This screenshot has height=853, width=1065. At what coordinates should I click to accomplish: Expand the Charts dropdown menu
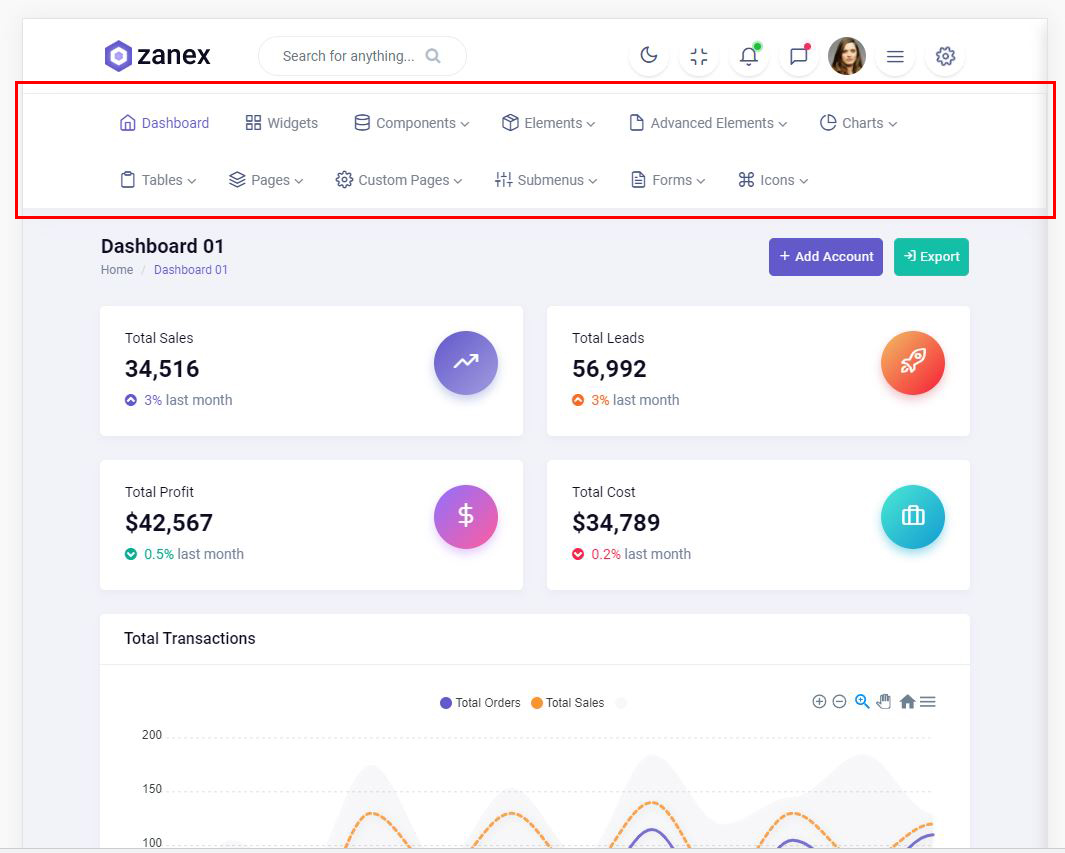pos(858,123)
